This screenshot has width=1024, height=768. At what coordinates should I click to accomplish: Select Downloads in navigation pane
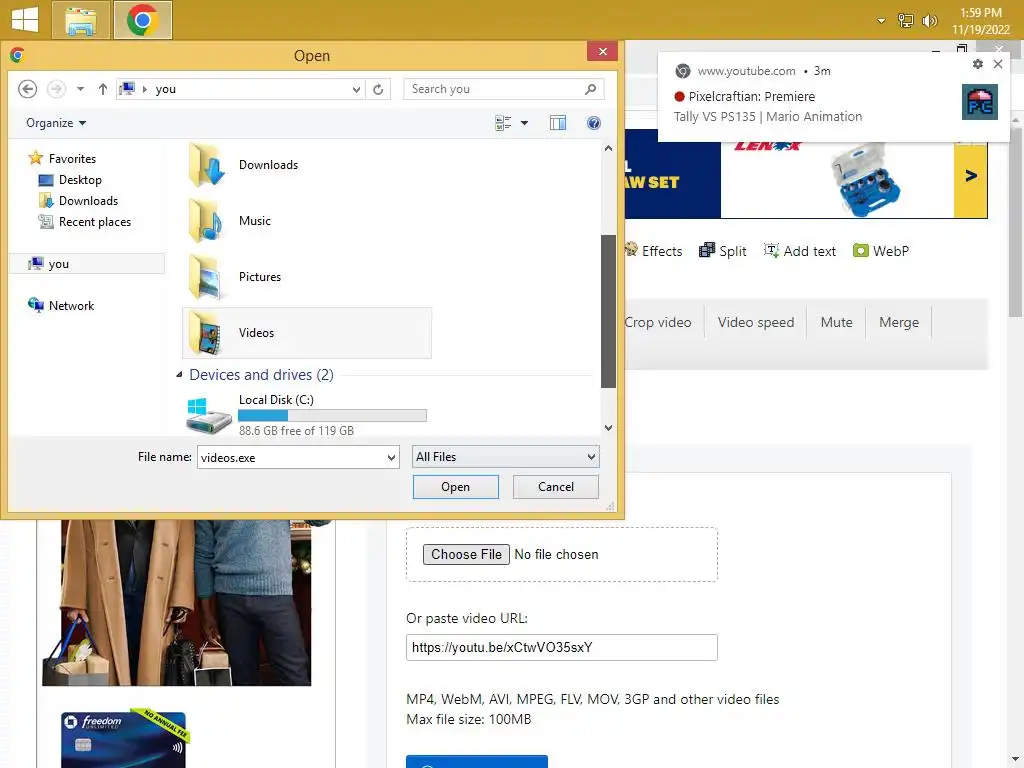tap(79, 200)
